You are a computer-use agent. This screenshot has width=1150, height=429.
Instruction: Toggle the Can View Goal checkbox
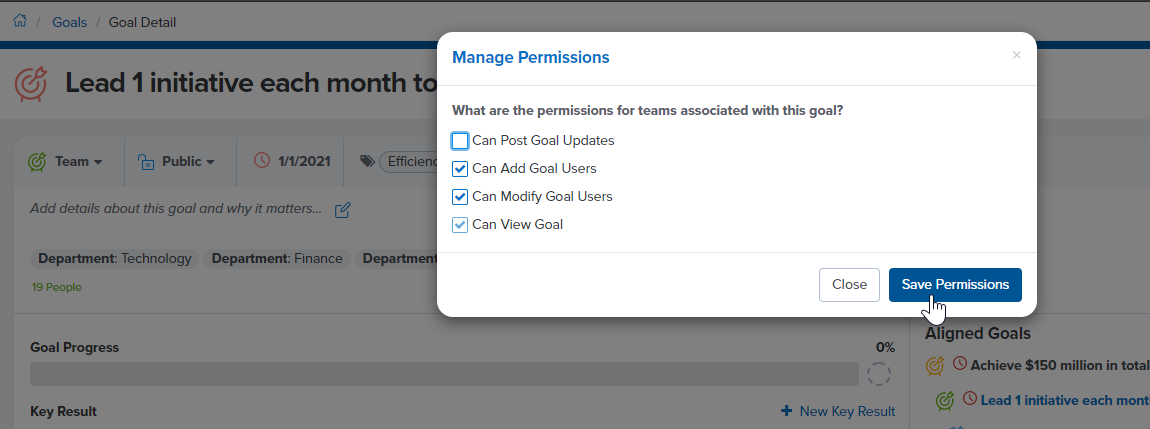coord(460,224)
